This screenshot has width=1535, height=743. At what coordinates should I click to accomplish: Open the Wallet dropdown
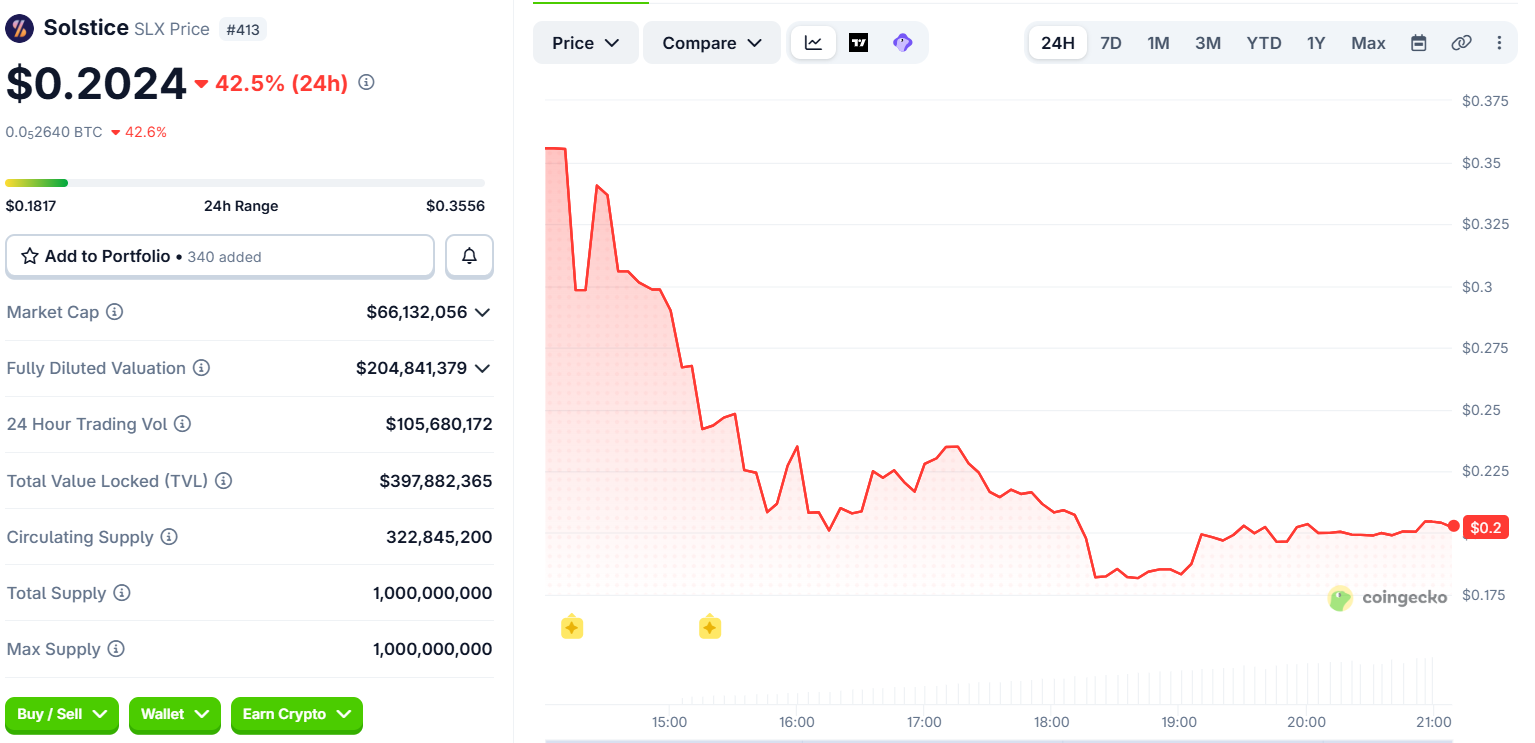click(x=175, y=714)
